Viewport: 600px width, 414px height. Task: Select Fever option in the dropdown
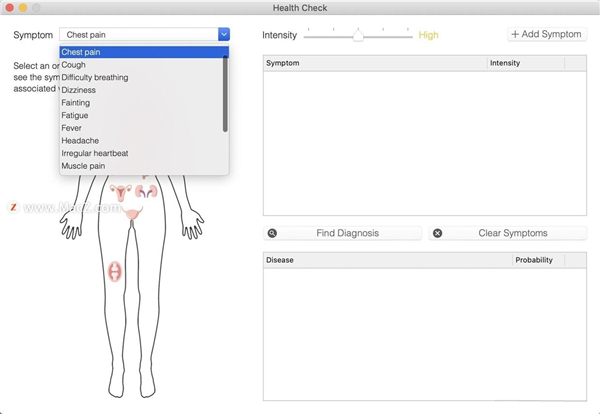(x=74, y=128)
